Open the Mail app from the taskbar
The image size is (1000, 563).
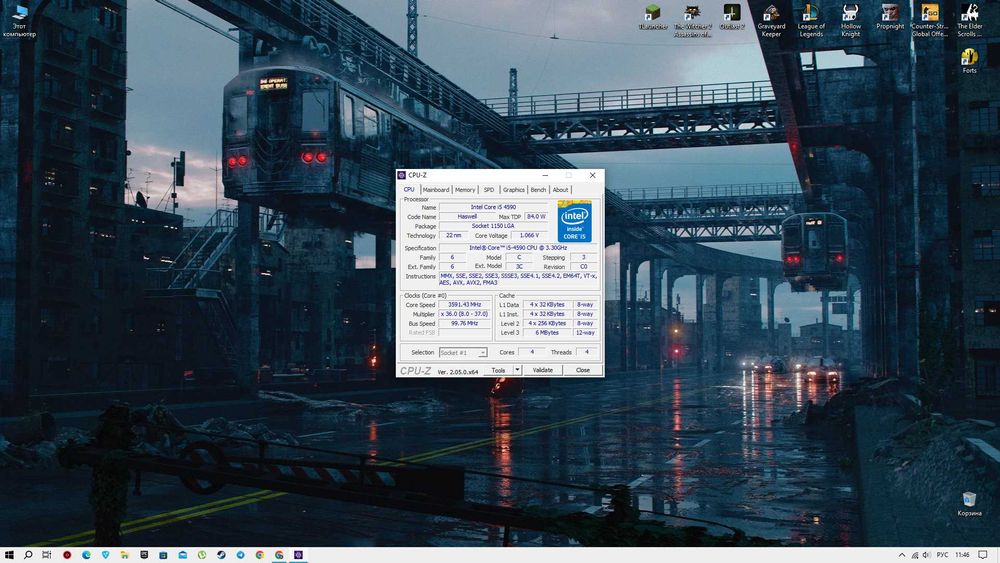click(183, 555)
